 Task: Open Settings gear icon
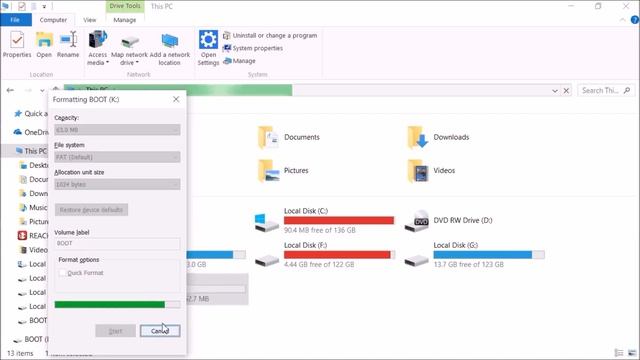coord(208,48)
